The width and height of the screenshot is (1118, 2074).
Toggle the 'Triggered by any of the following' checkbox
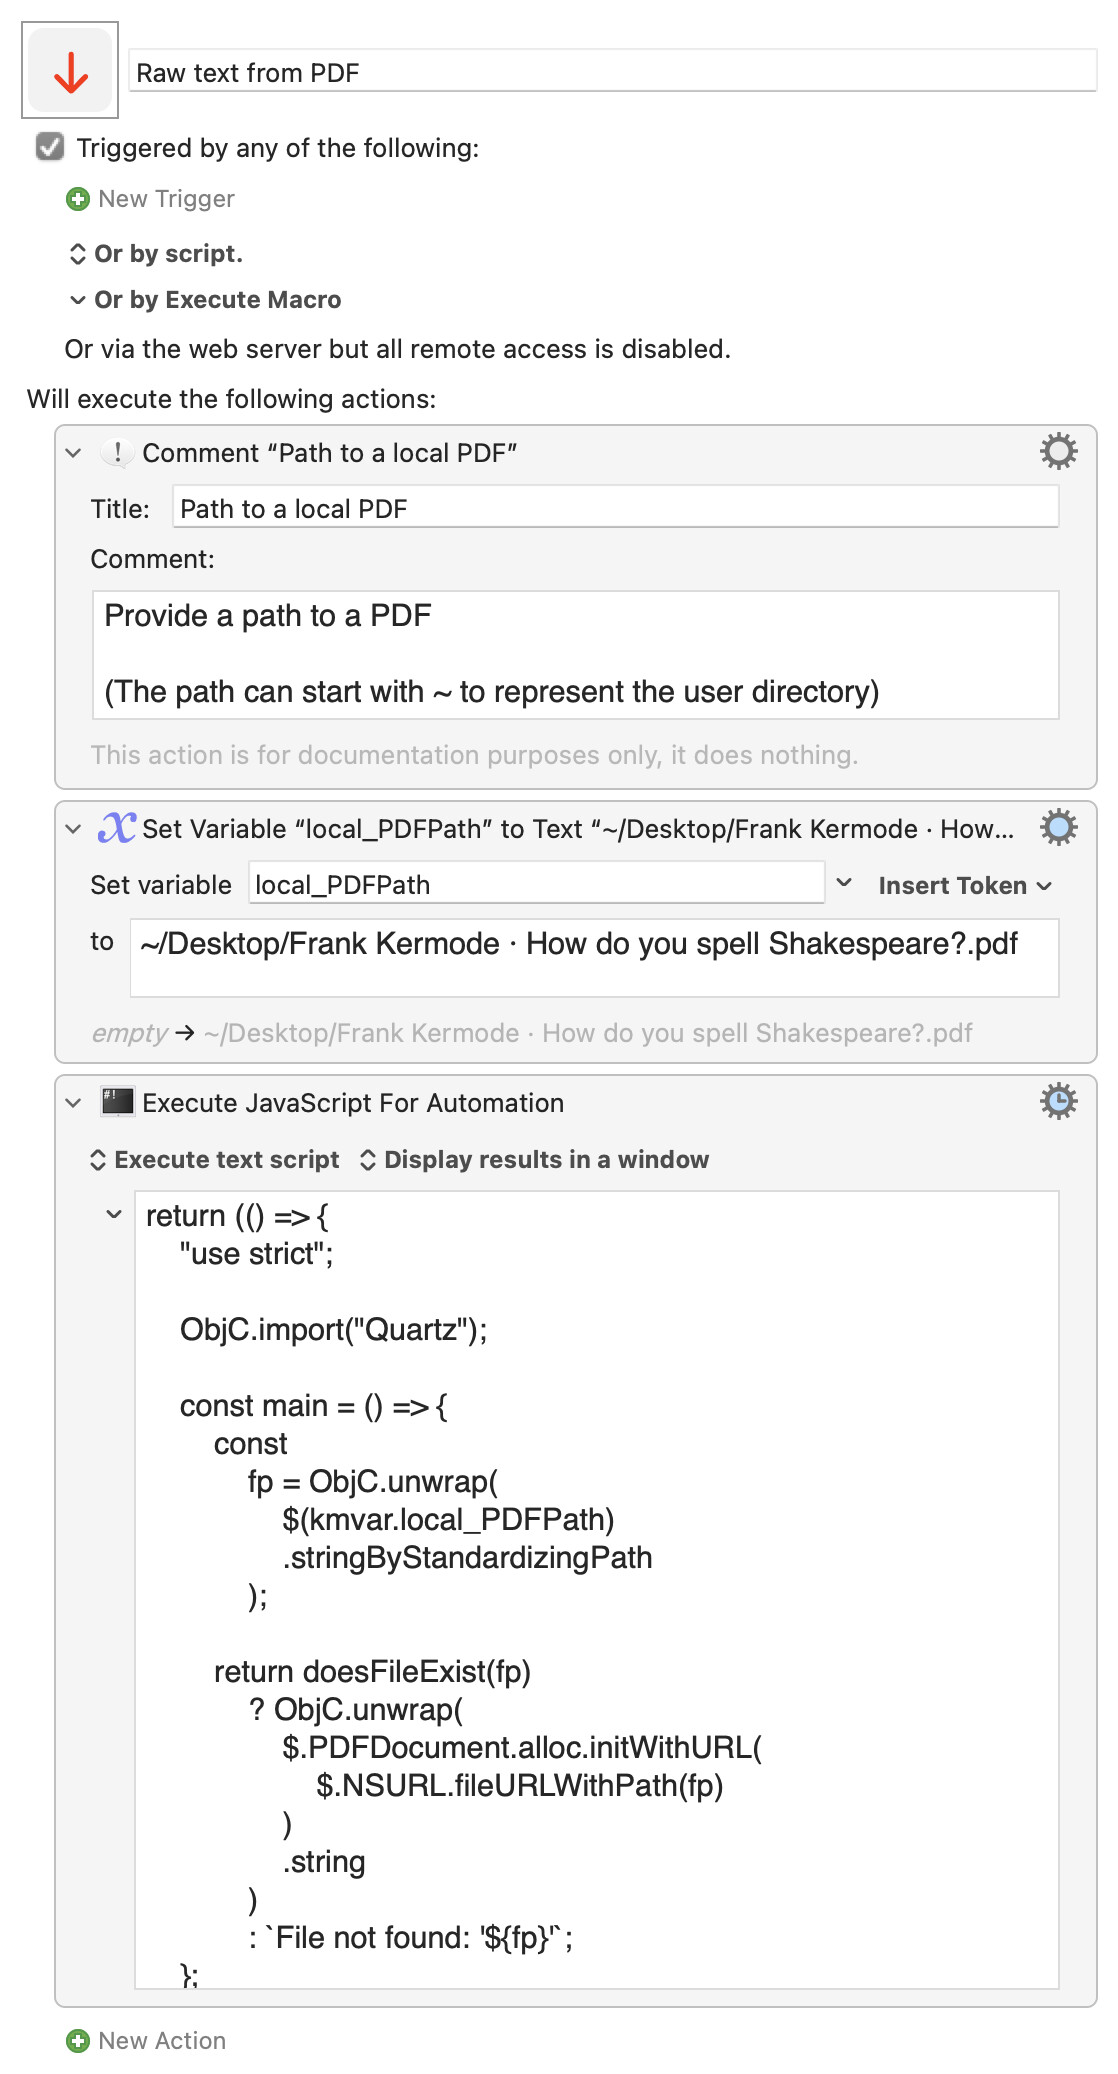coord(50,147)
